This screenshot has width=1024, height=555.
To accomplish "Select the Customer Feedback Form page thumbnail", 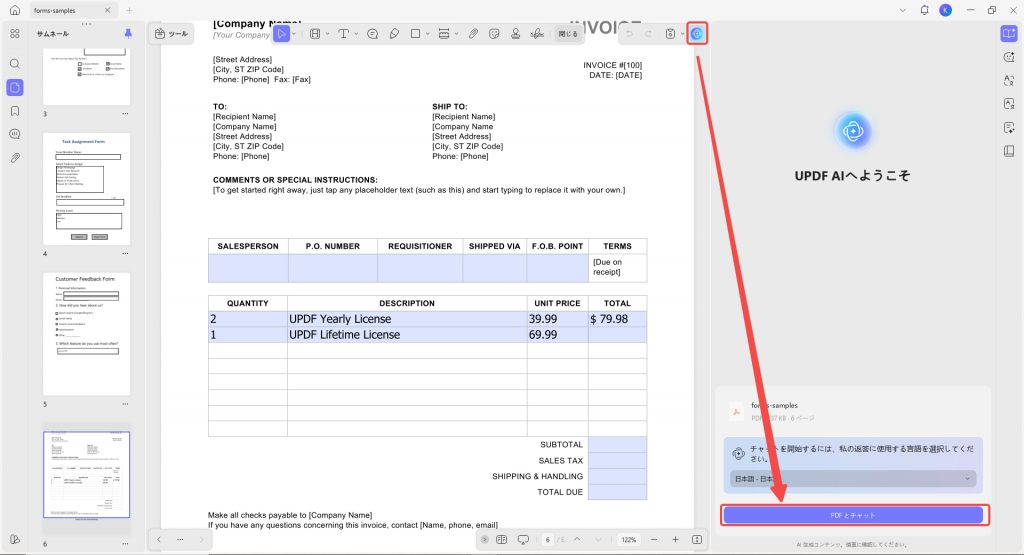I will (x=87, y=334).
